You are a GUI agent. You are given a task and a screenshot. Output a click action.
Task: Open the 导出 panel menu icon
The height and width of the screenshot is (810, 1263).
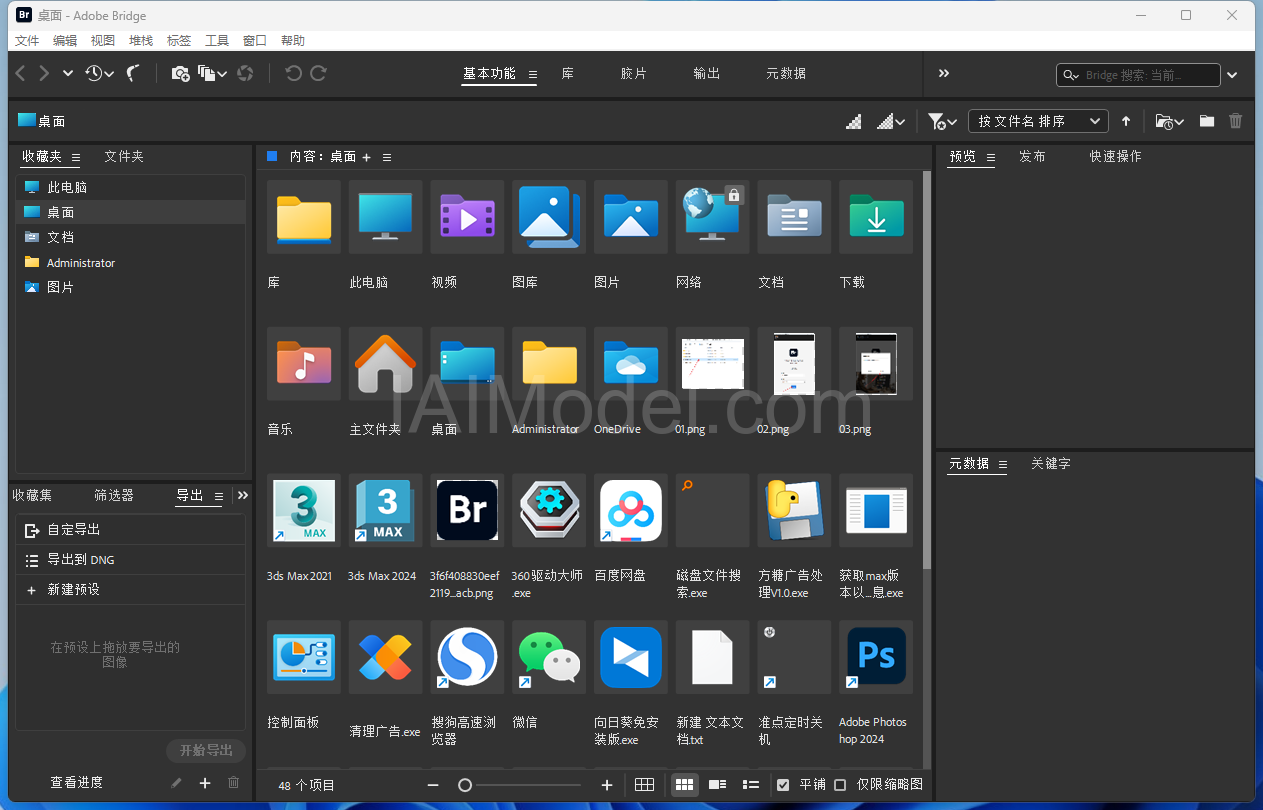point(219,496)
